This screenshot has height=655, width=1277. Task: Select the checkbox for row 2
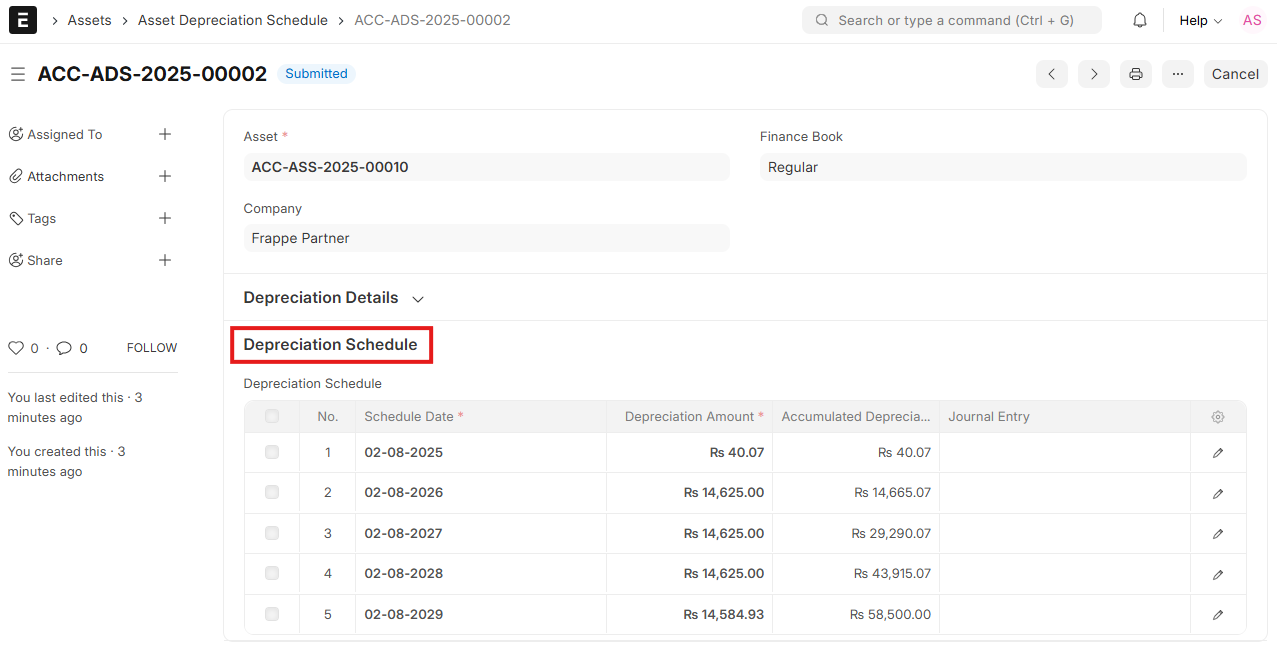tap(272, 493)
